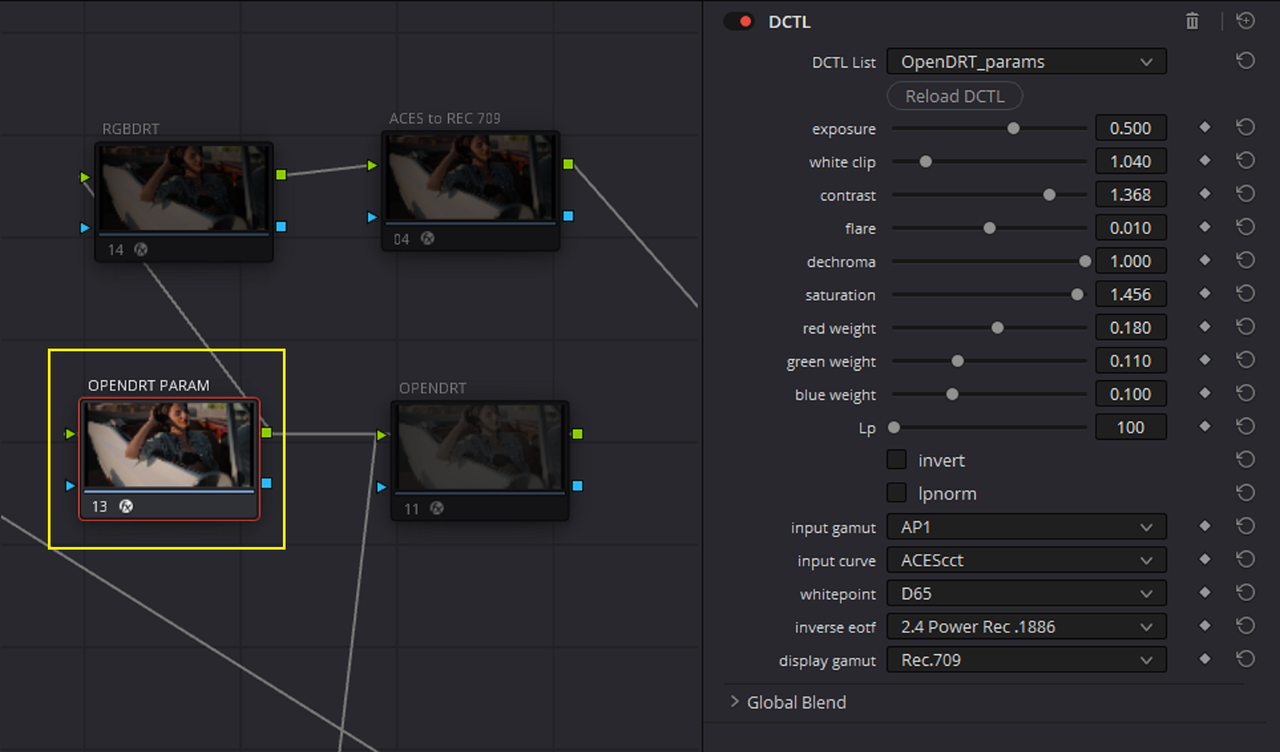The image size is (1280, 752).
Task: Click the white clip value field 1.040
Action: 1131,161
